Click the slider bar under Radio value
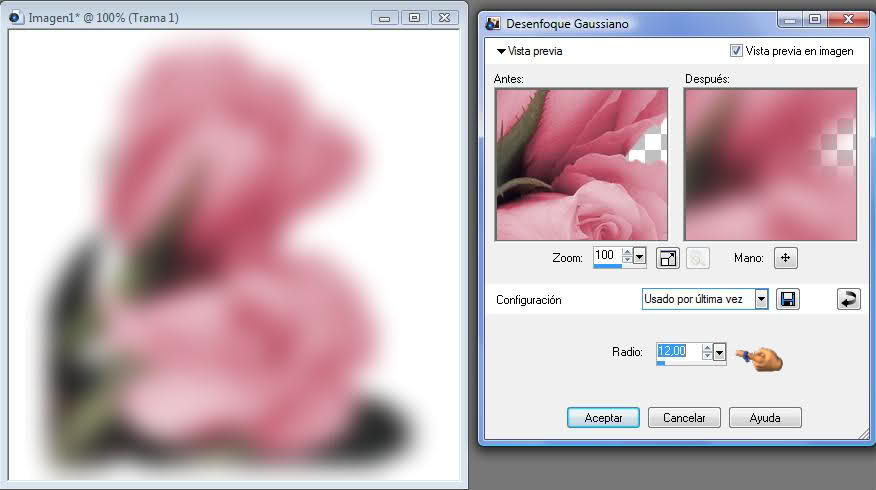876x490 pixels. pos(691,363)
